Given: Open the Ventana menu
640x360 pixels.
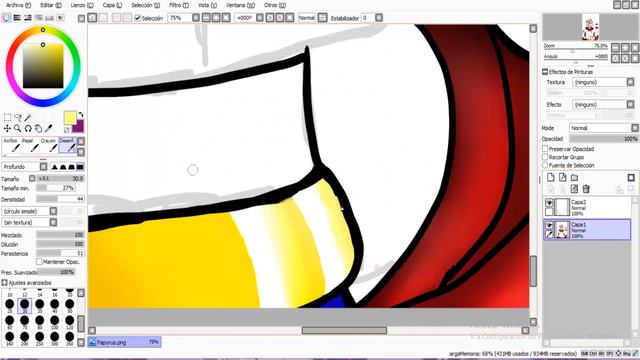Looking at the screenshot, I should click(240, 5).
